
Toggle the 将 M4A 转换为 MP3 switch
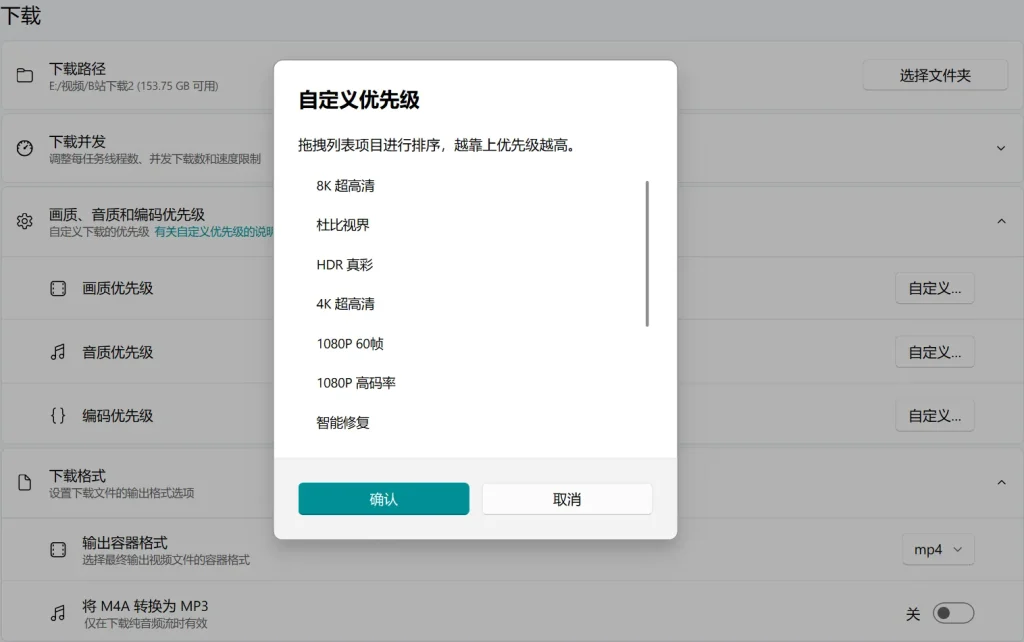coord(953,613)
